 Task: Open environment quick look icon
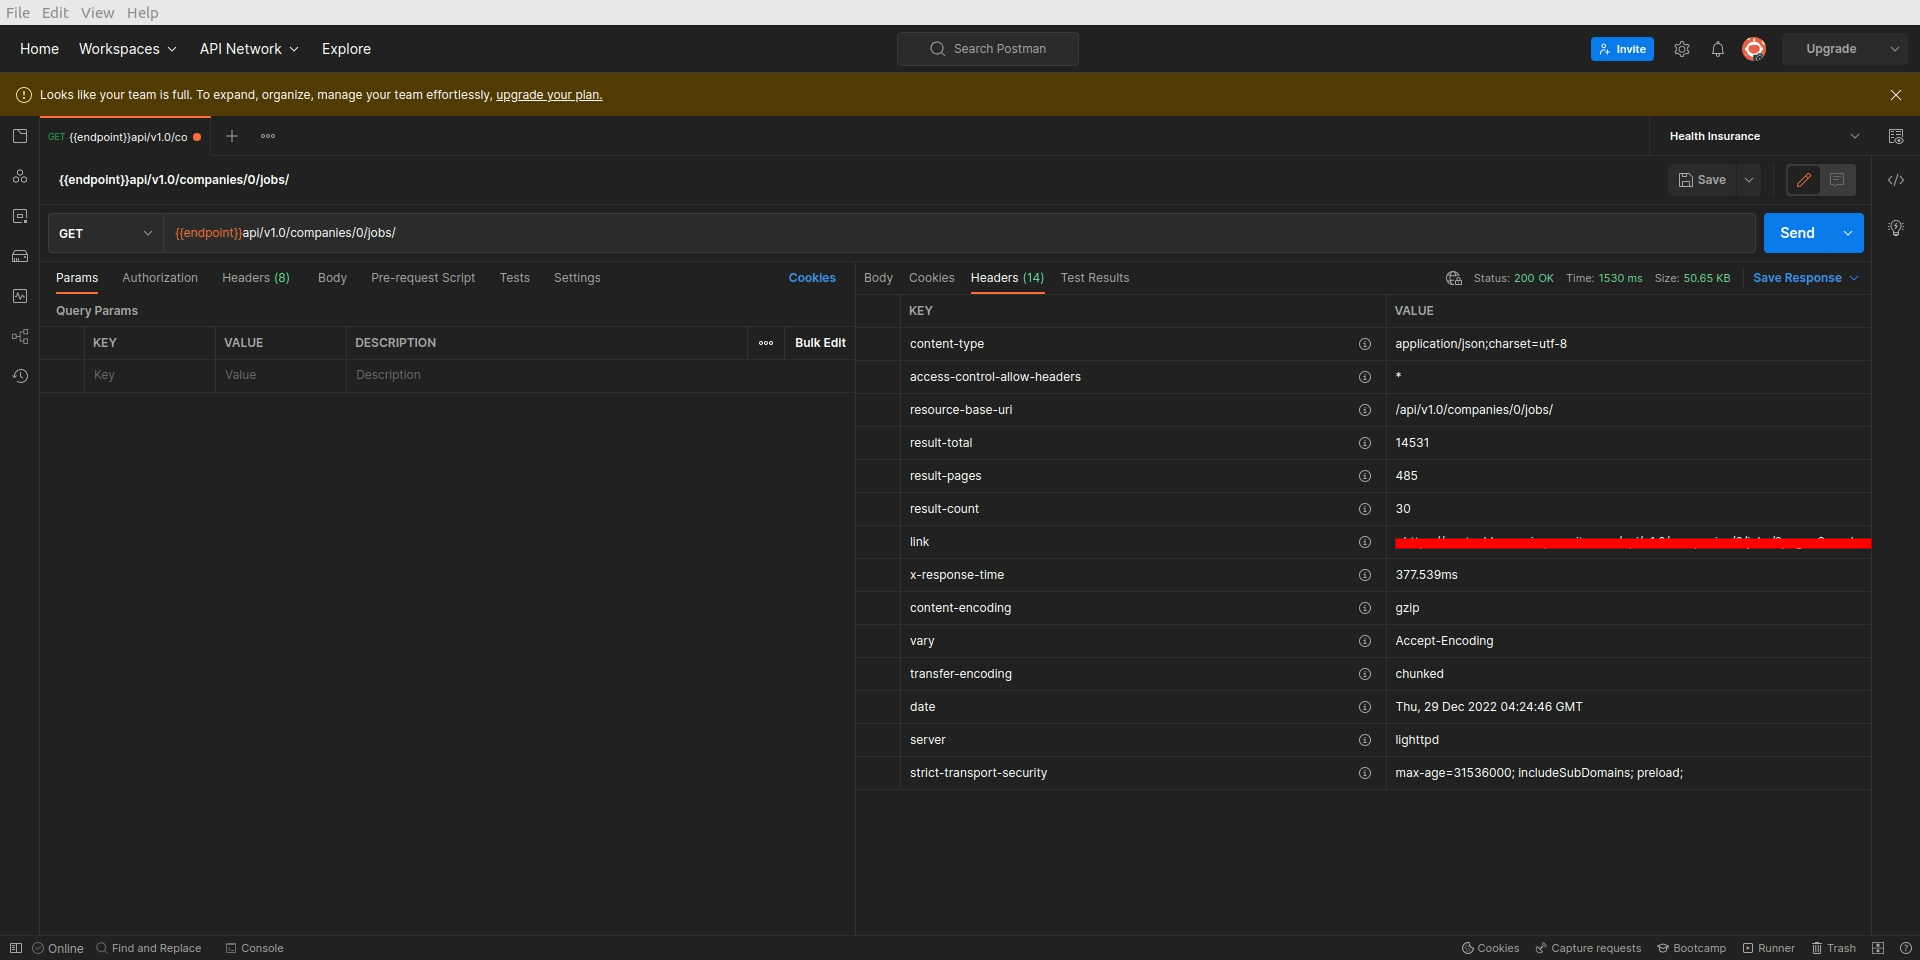(x=1896, y=136)
